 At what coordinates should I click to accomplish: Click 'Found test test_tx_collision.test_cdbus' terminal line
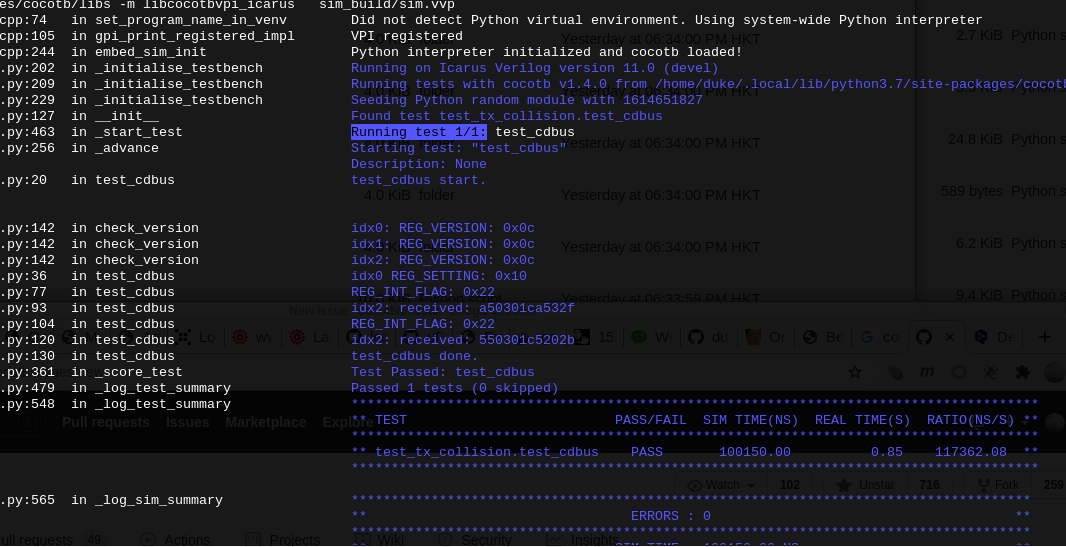pos(506,116)
